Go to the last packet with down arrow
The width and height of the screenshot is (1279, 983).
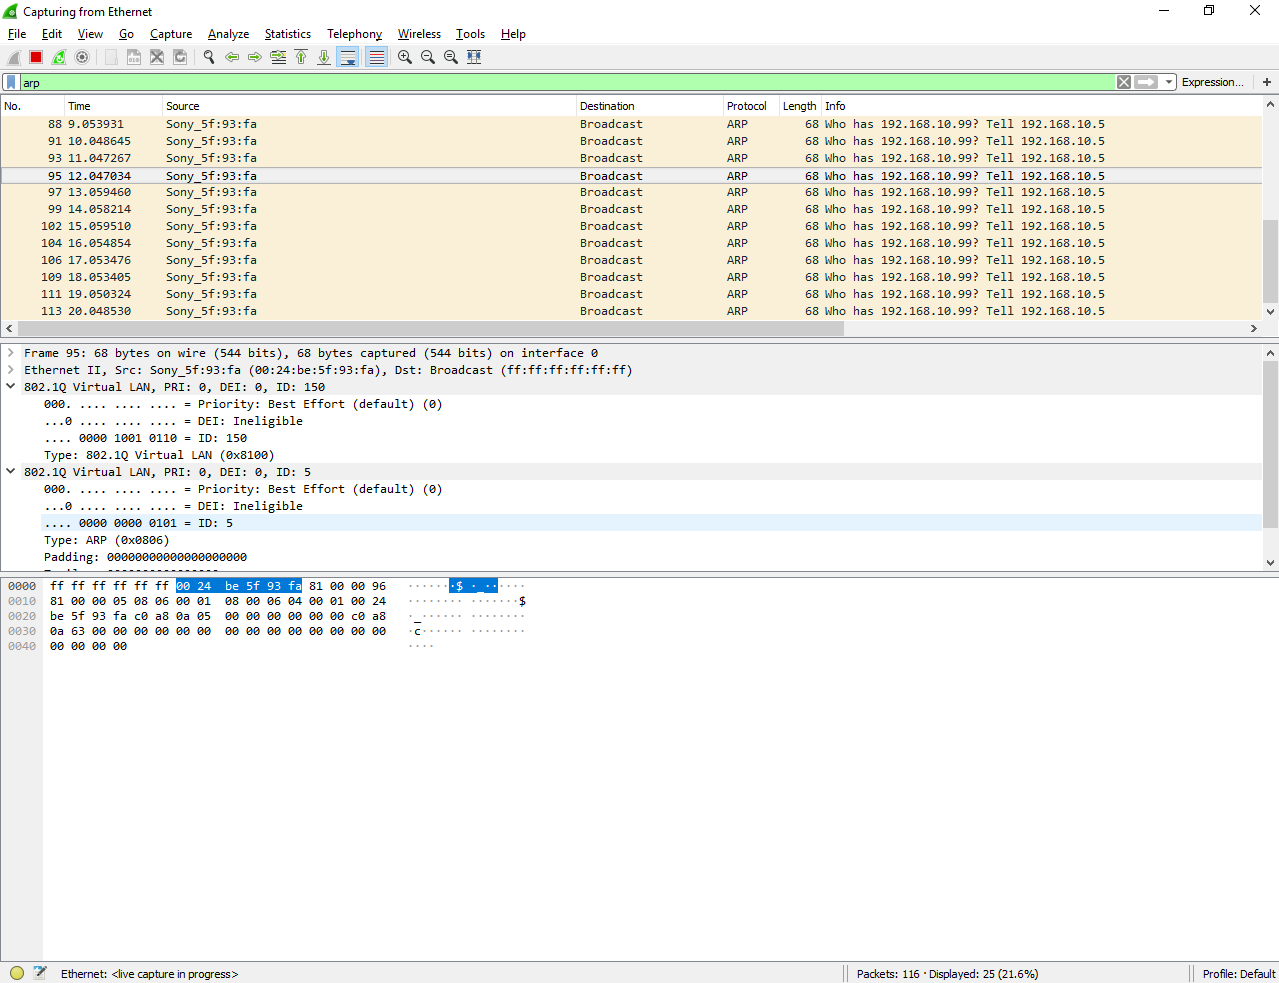coord(323,57)
